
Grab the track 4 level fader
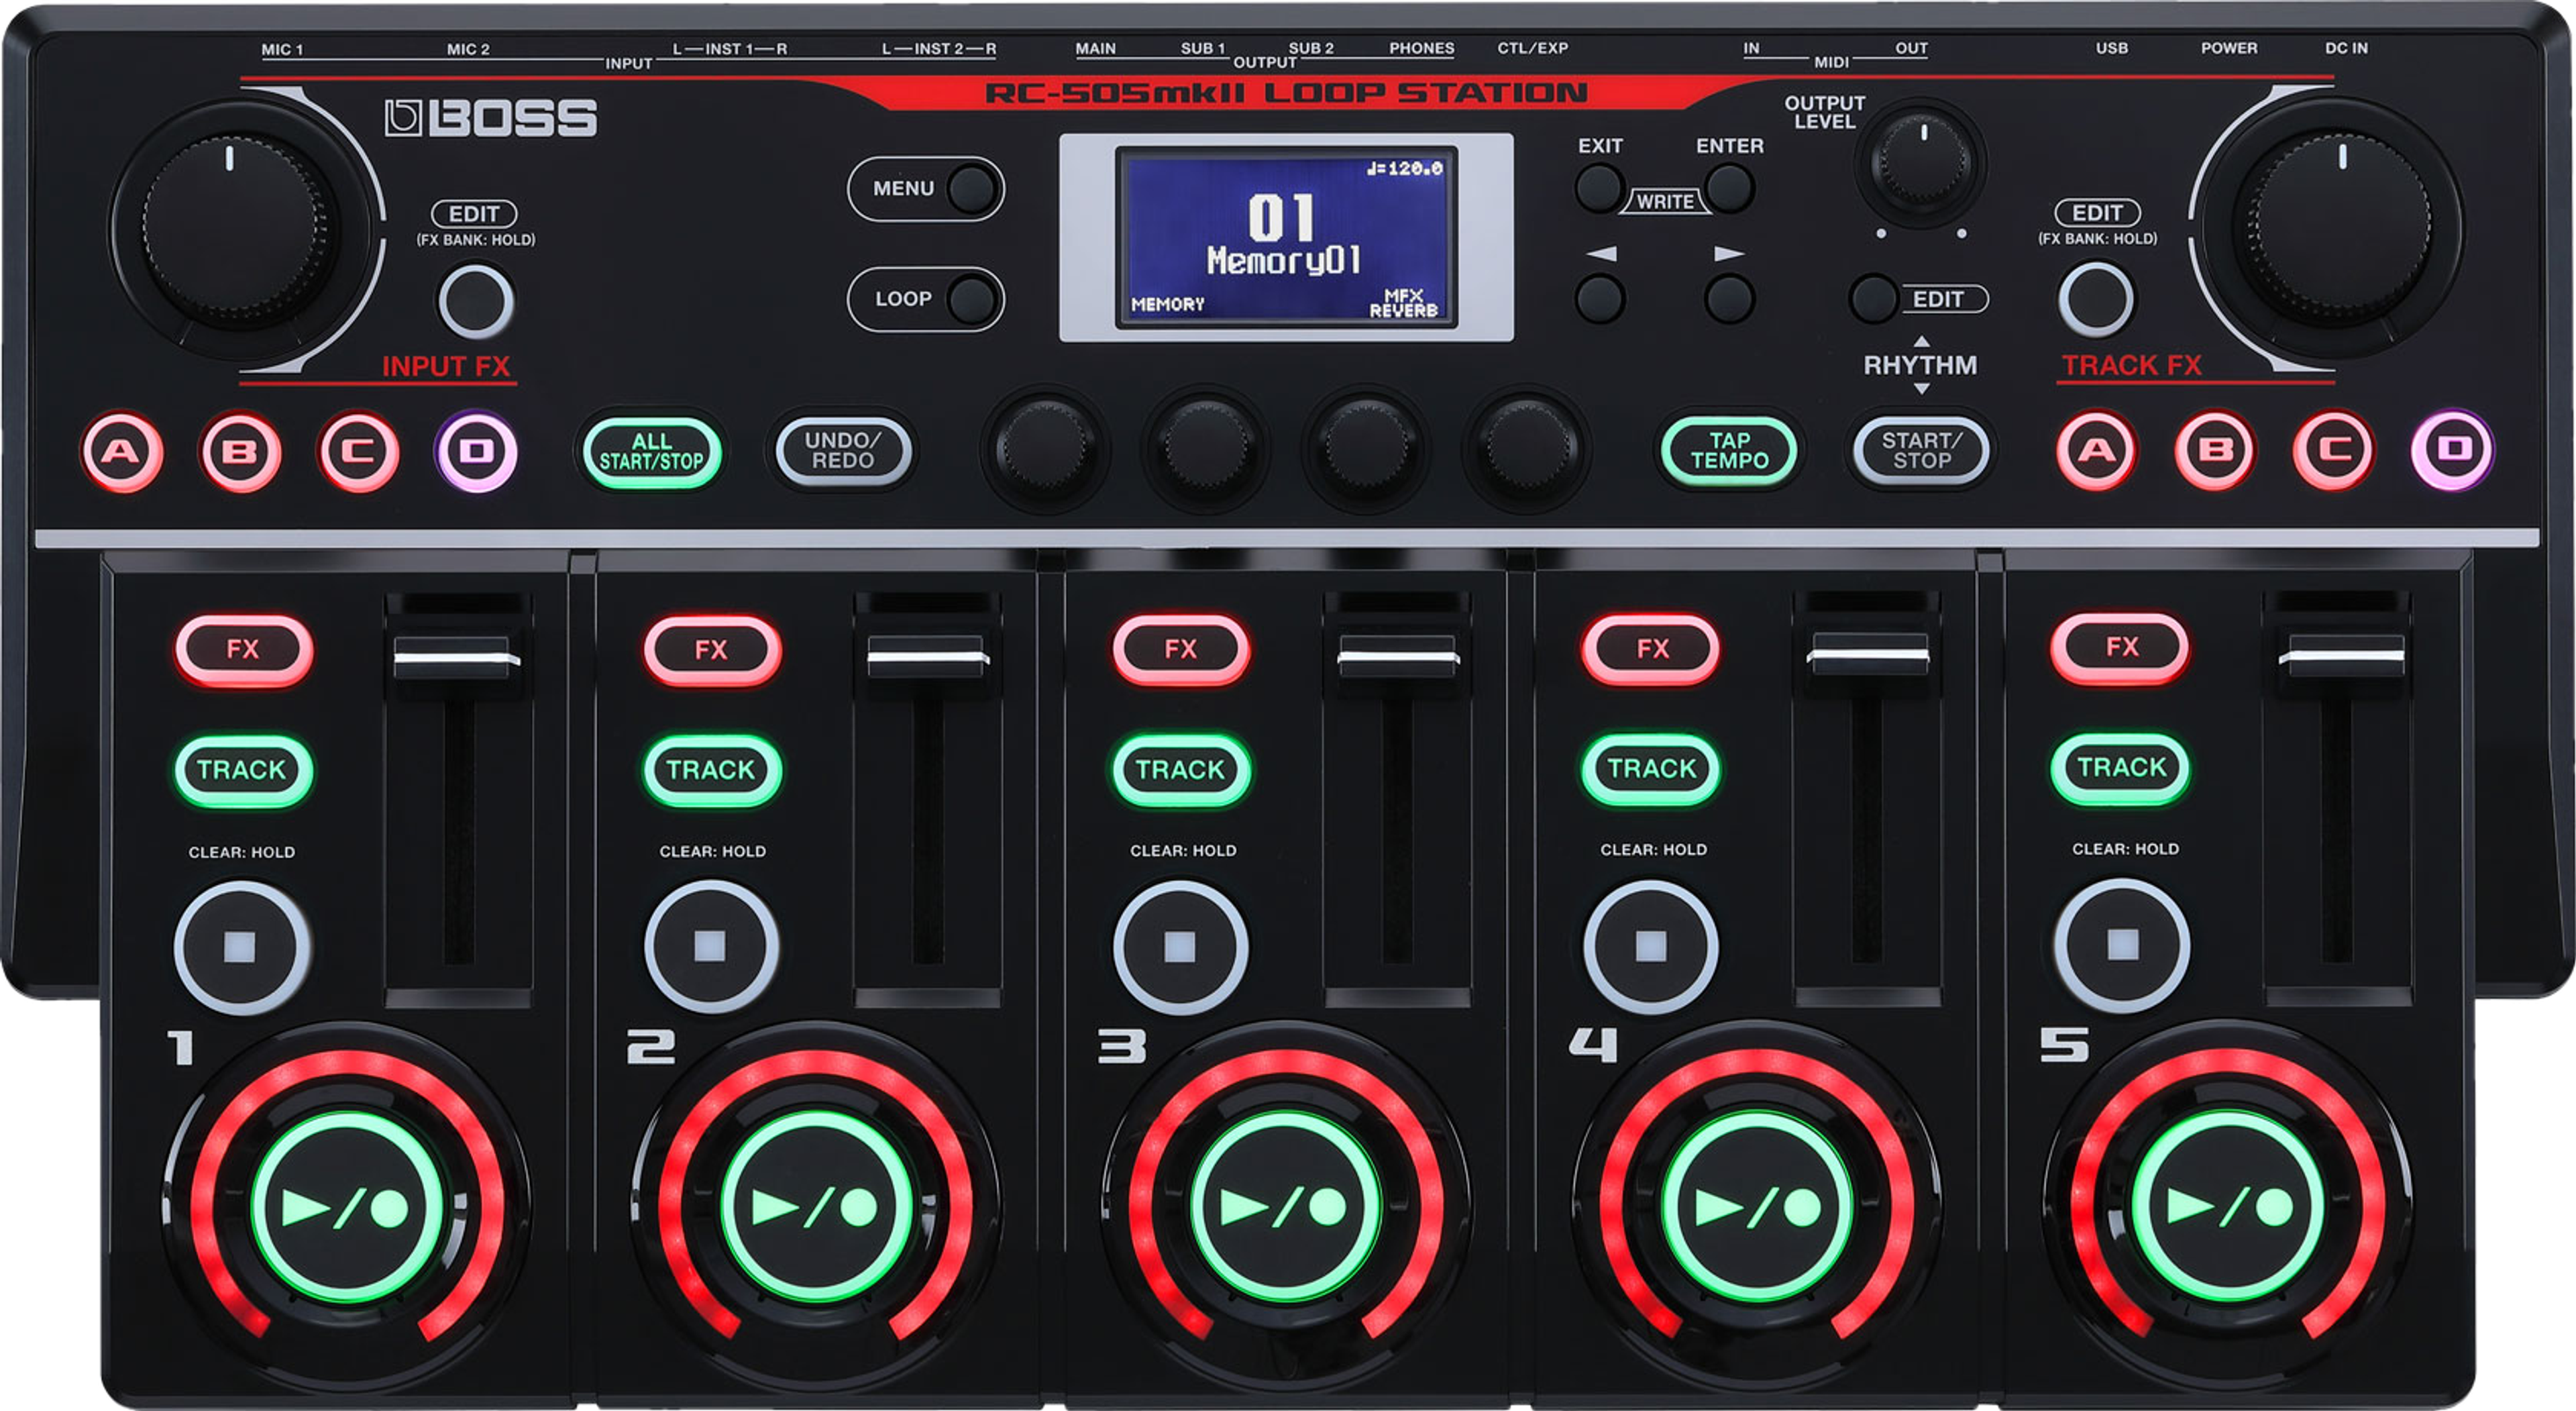(1868, 654)
